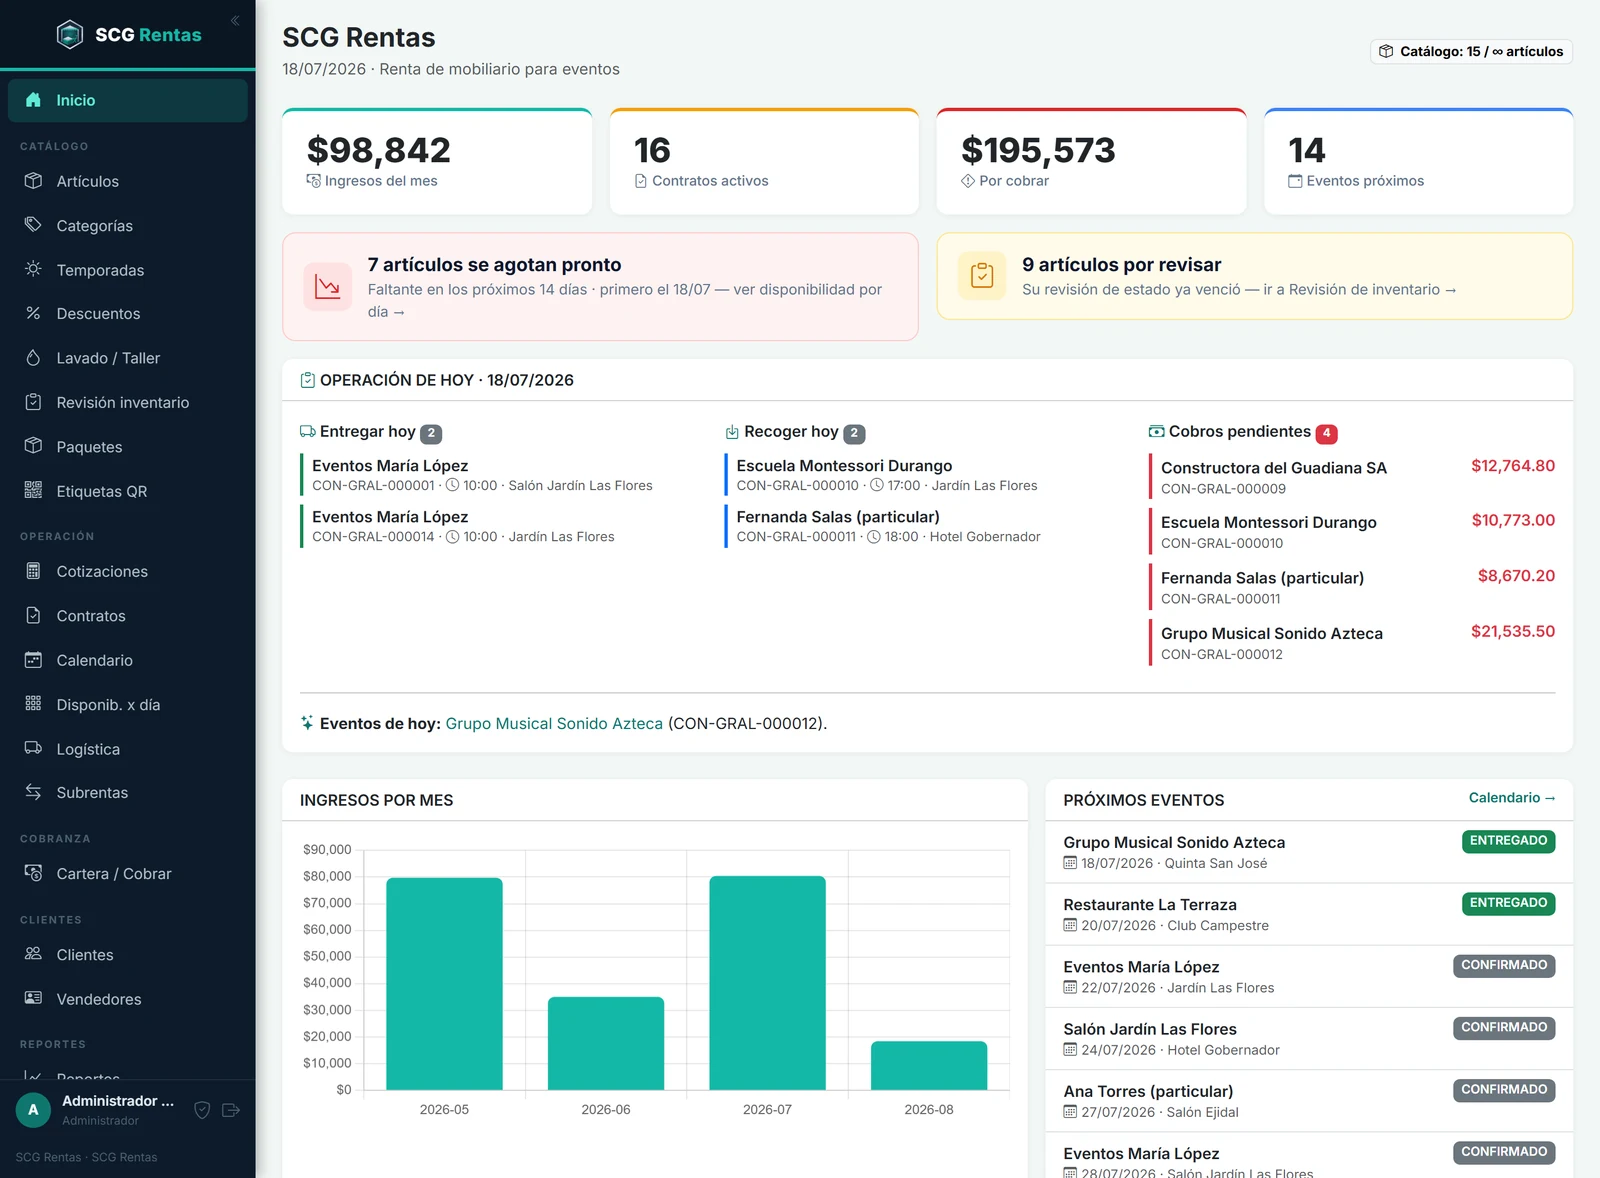Open the 7 artículos se agotan pronto alert

pyautogui.click(x=600, y=287)
